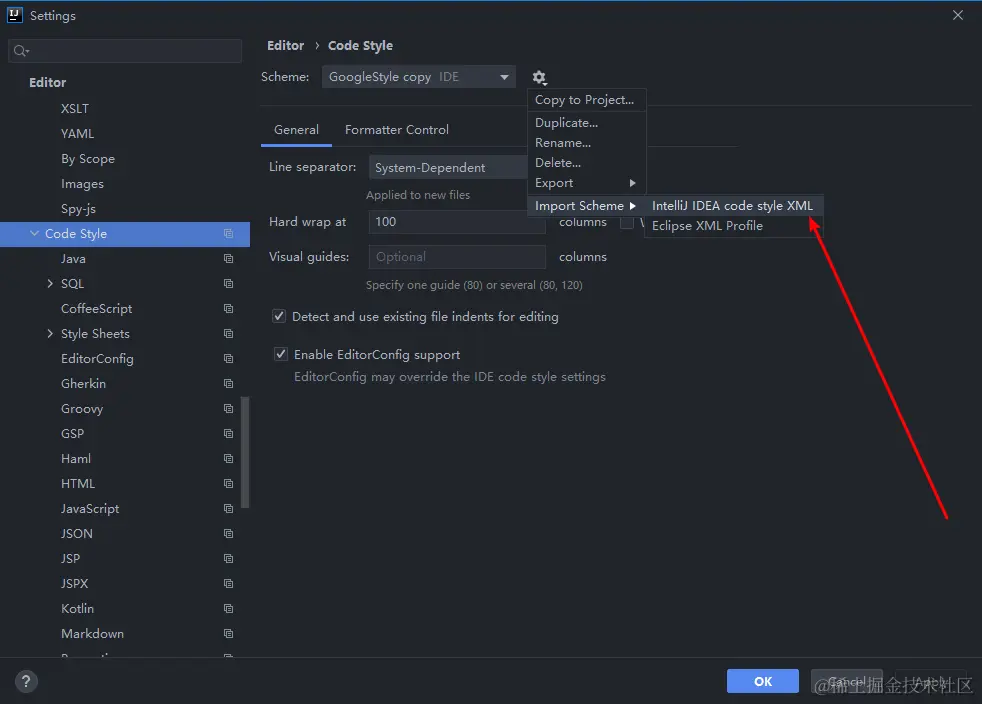Click project-level icon next to Markdown
The width and height of the screenshot is (982, 704).
point(229,634)
